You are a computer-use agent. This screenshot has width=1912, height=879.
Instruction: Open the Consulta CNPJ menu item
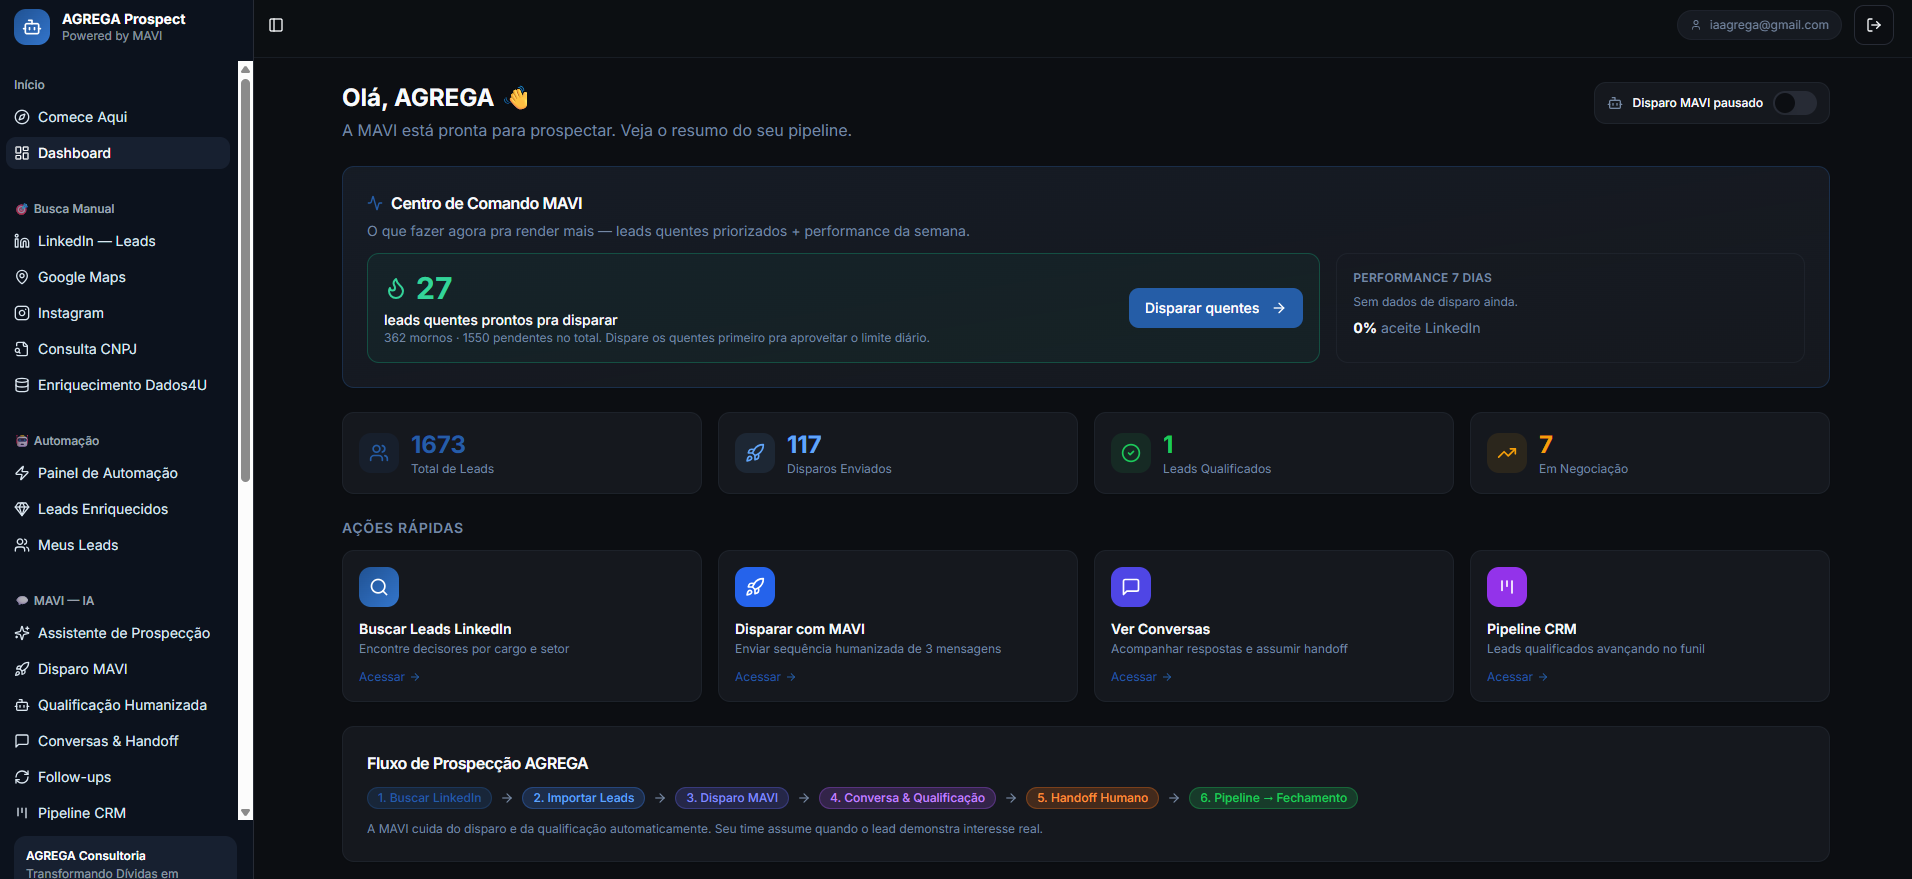click(x=118, y=349)
